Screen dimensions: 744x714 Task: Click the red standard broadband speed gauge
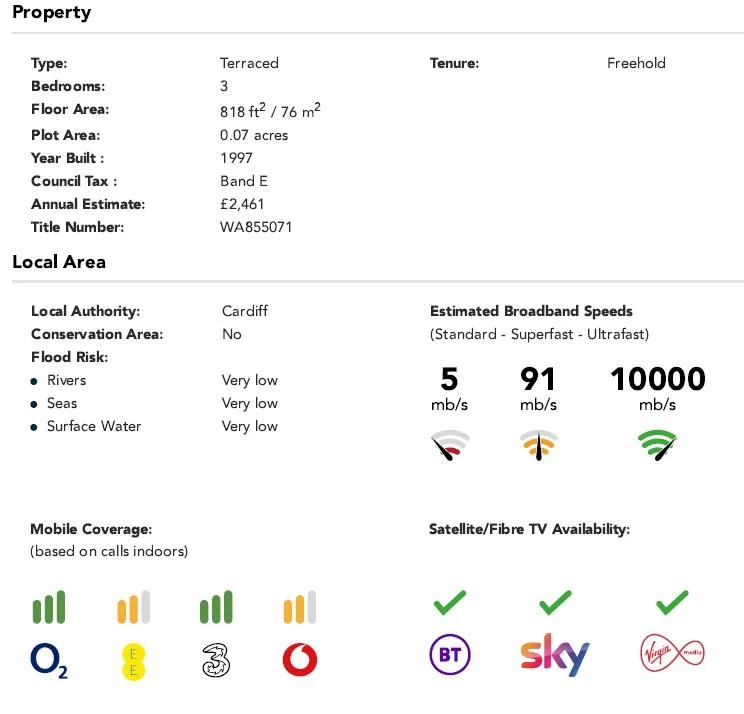[x=450, y=445]
